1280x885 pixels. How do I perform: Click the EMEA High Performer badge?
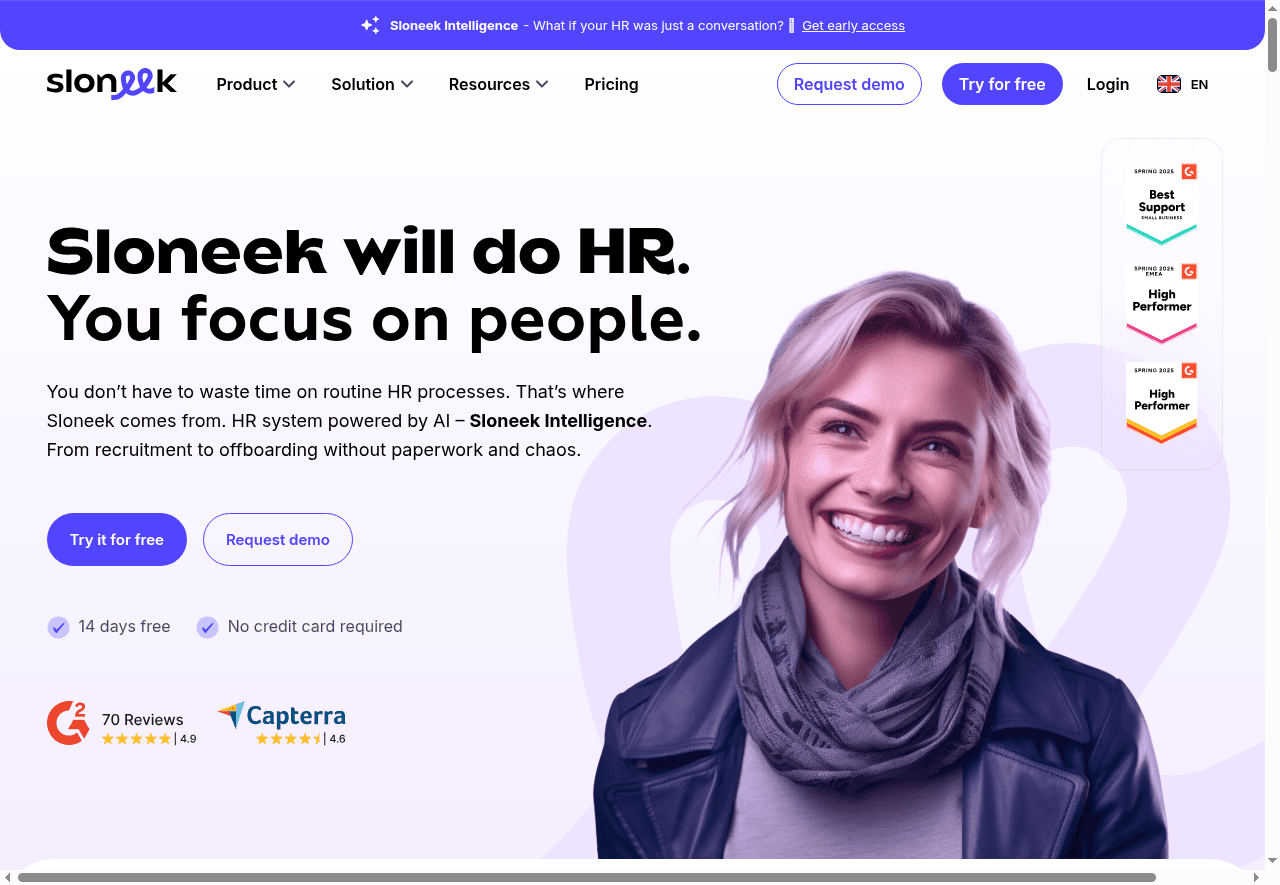point(1162,303)
